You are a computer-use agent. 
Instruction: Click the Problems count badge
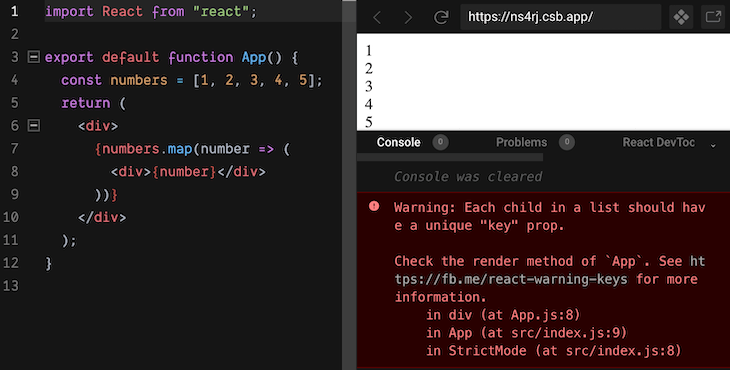pyautogui.click(x=567, y=142)
